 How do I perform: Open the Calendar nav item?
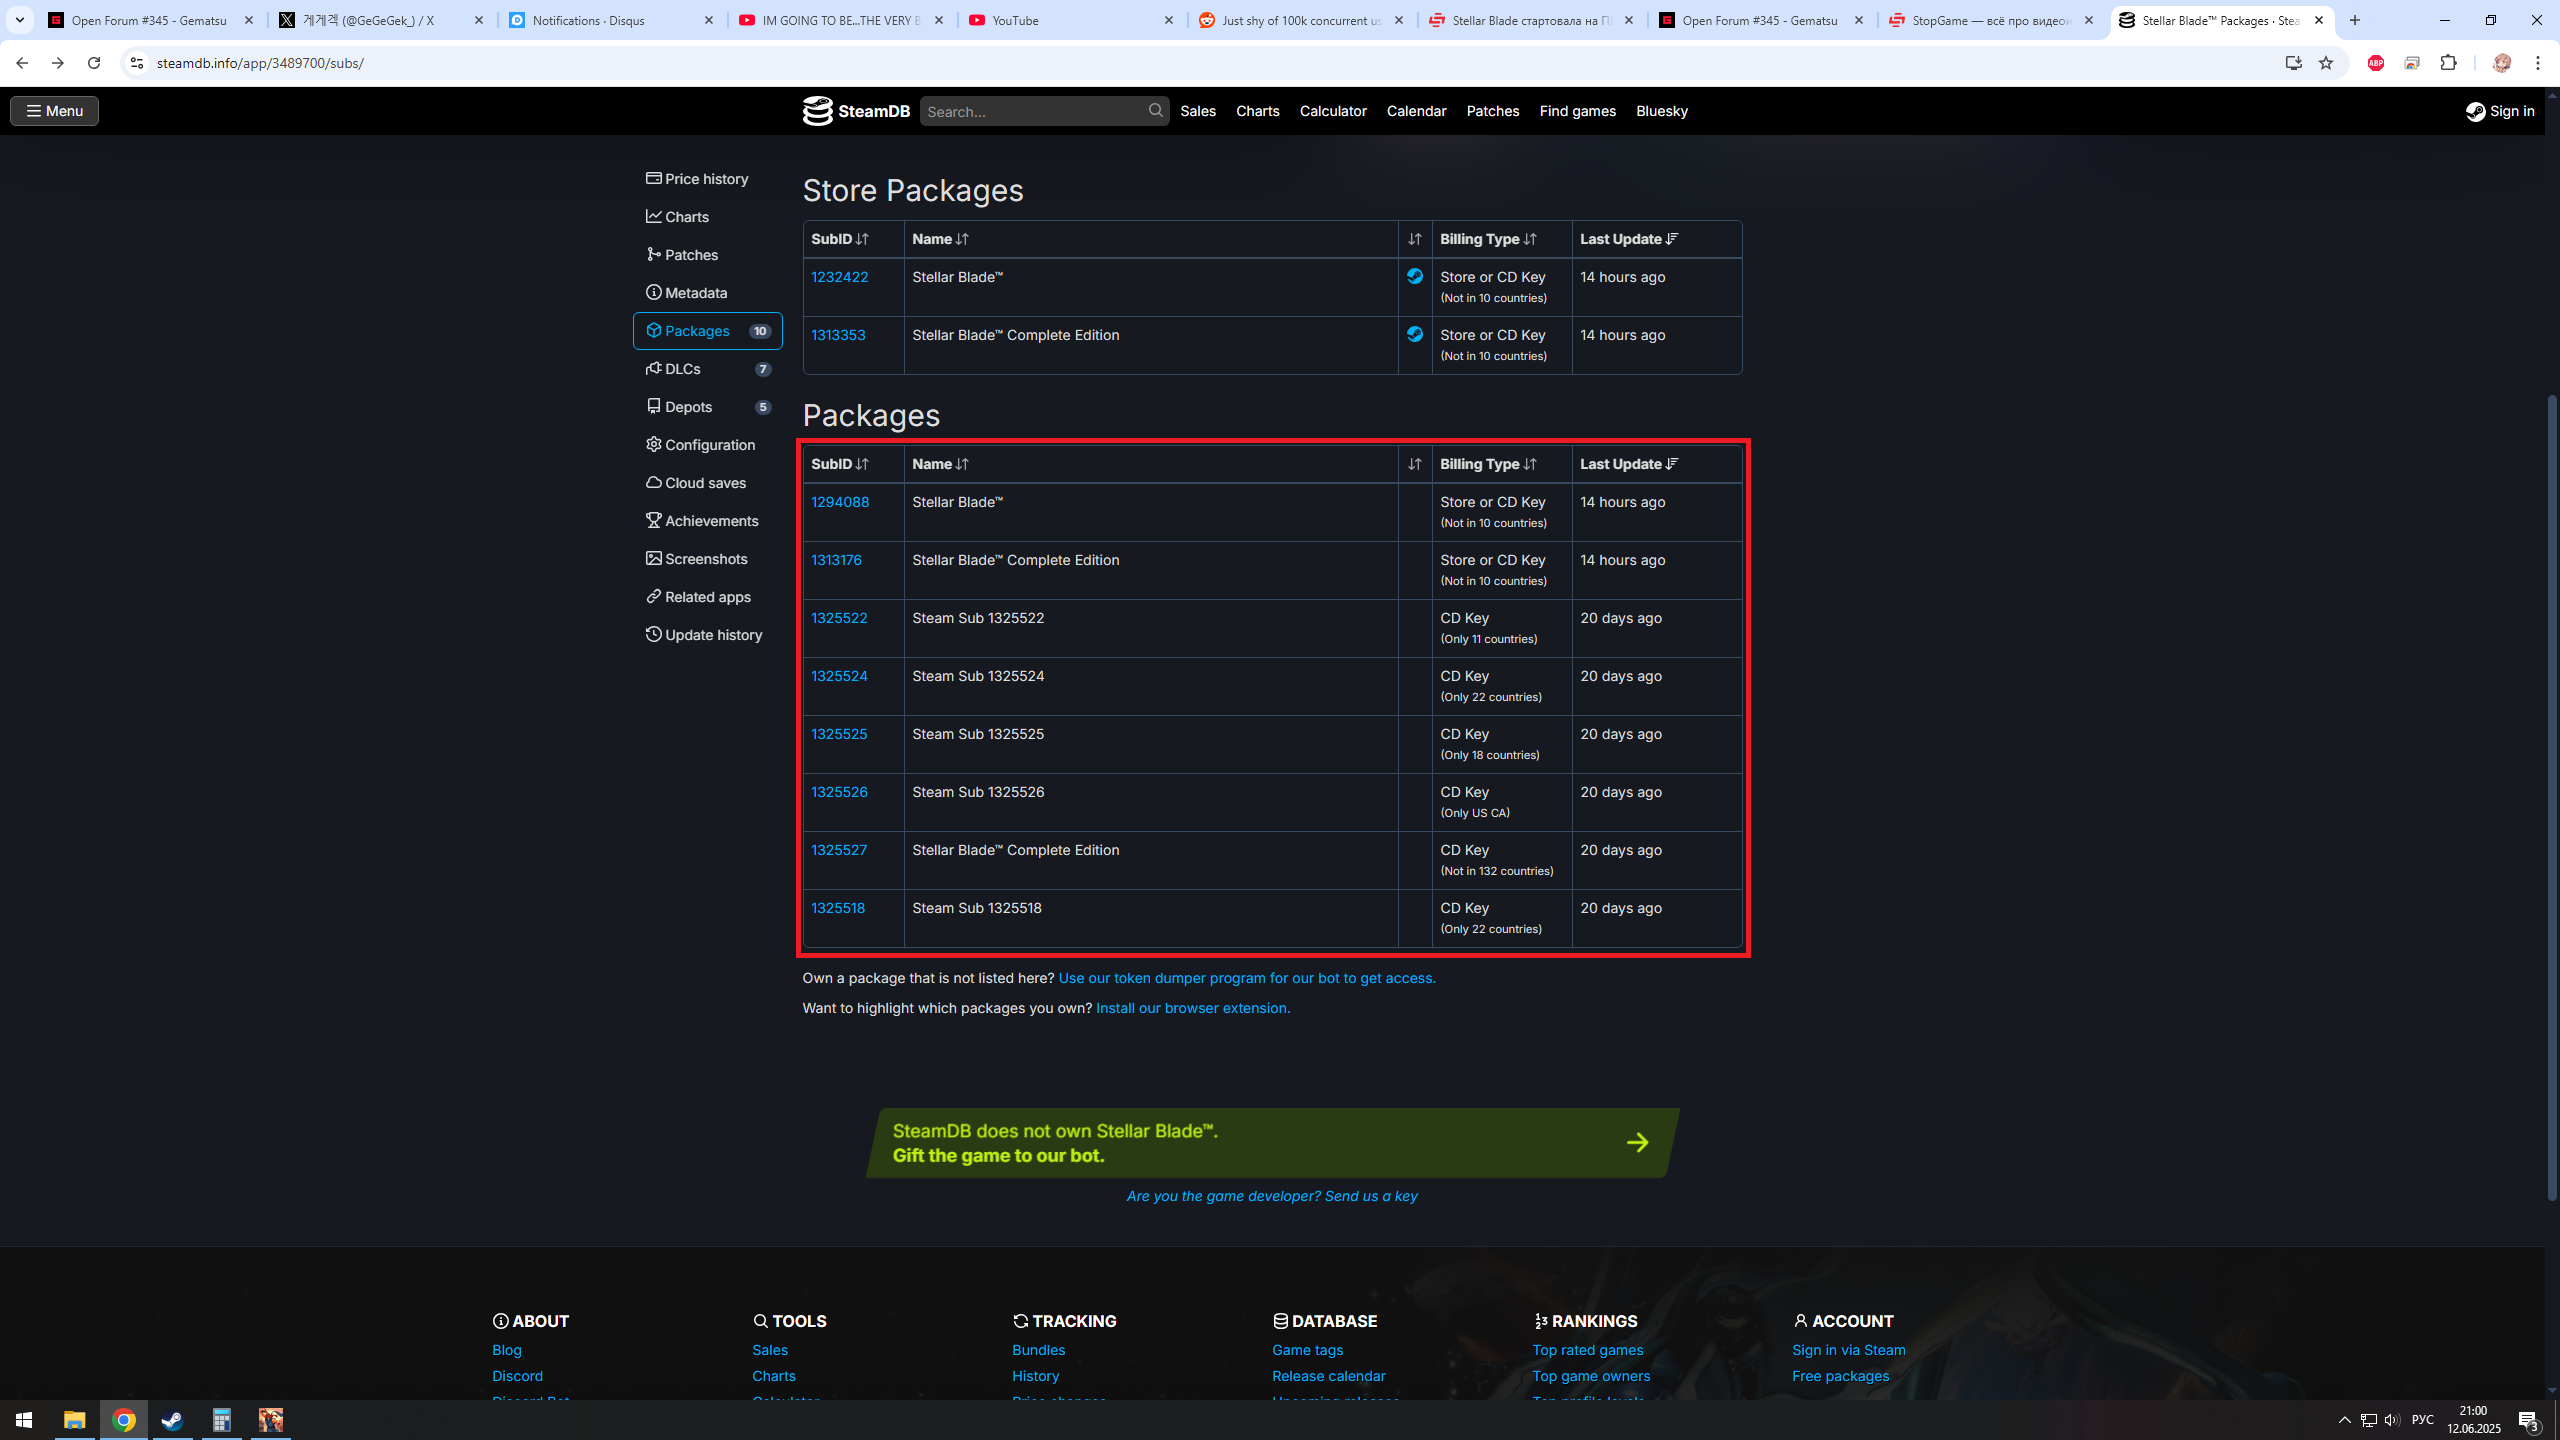(1416, 111)
